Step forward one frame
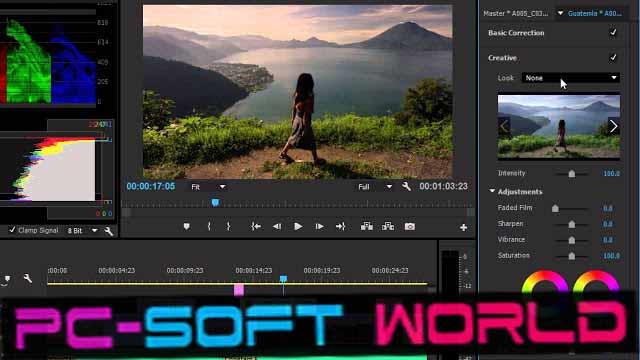640x360 pixels. pyautogui.click(x=319, y=226)
